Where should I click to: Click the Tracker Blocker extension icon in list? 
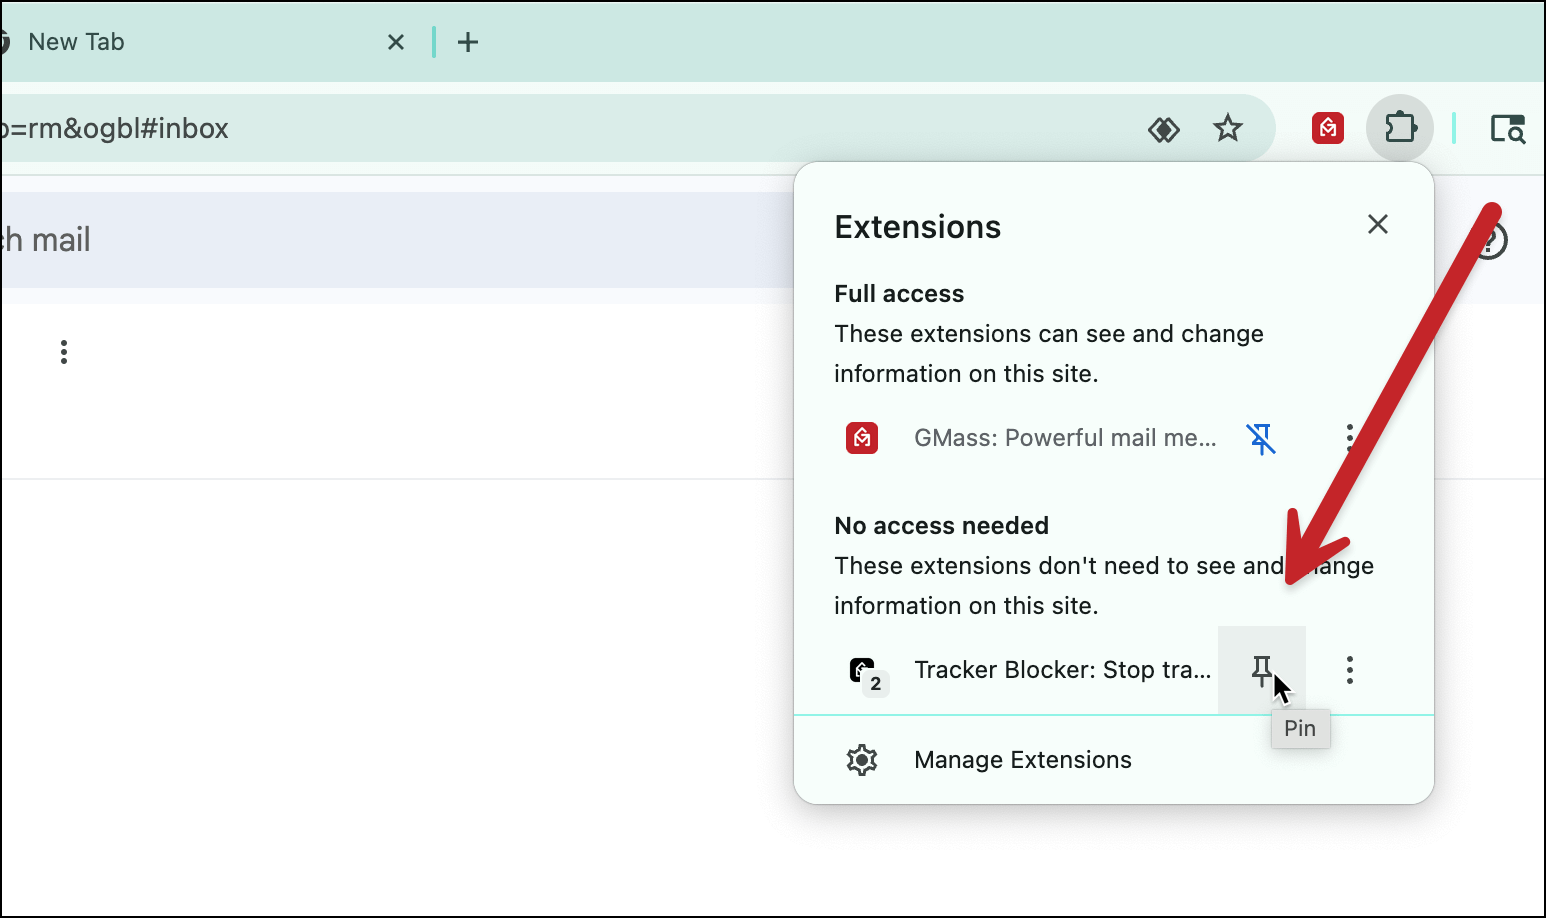pos(863,670)
